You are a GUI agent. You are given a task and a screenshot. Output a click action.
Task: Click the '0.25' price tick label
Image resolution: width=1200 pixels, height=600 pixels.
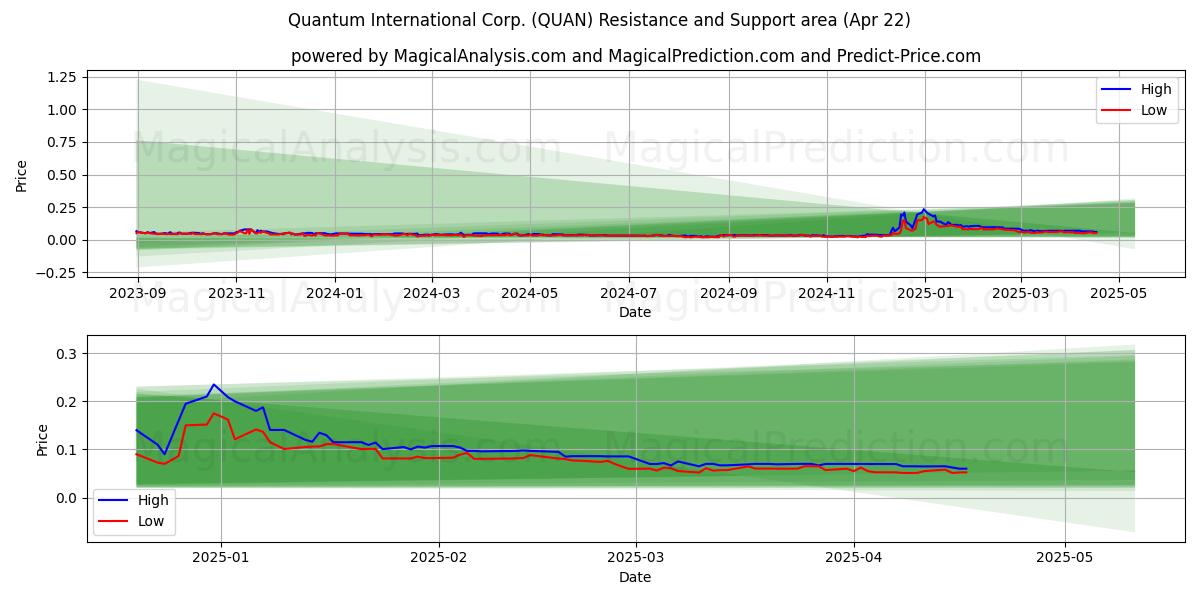click(x=62, y=208)
